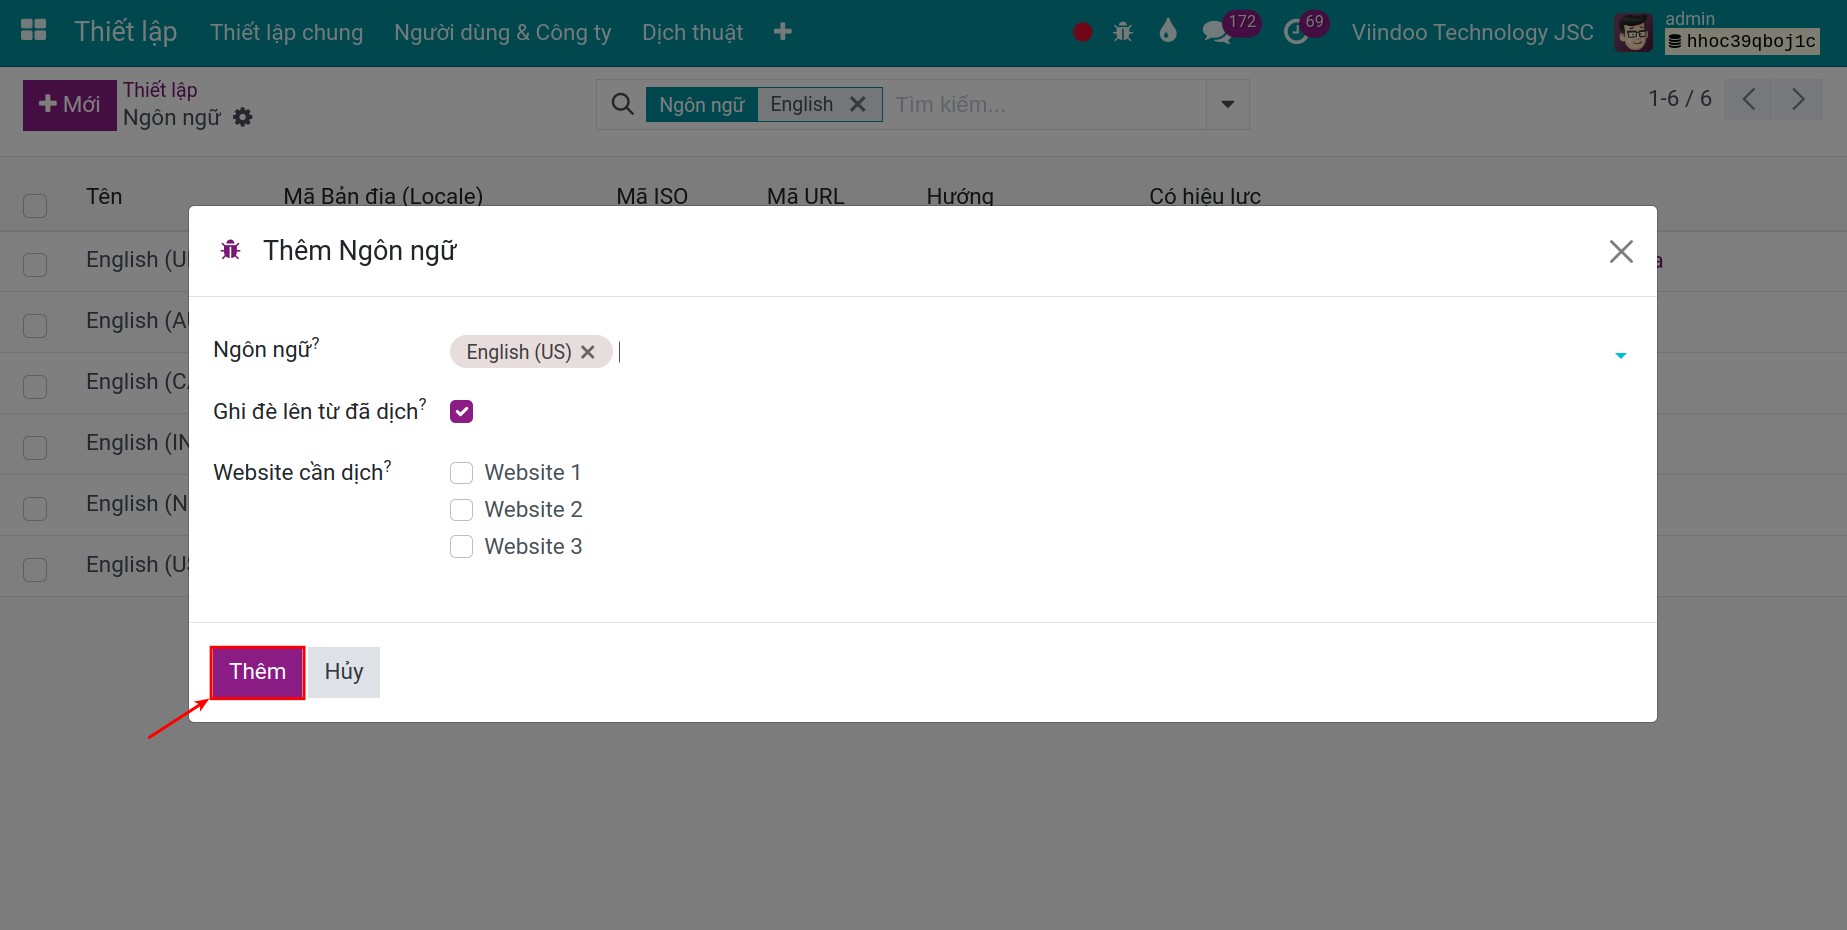Open the Dịch thuật menu
1847x930 pixels.
click(x=692, y=32)
